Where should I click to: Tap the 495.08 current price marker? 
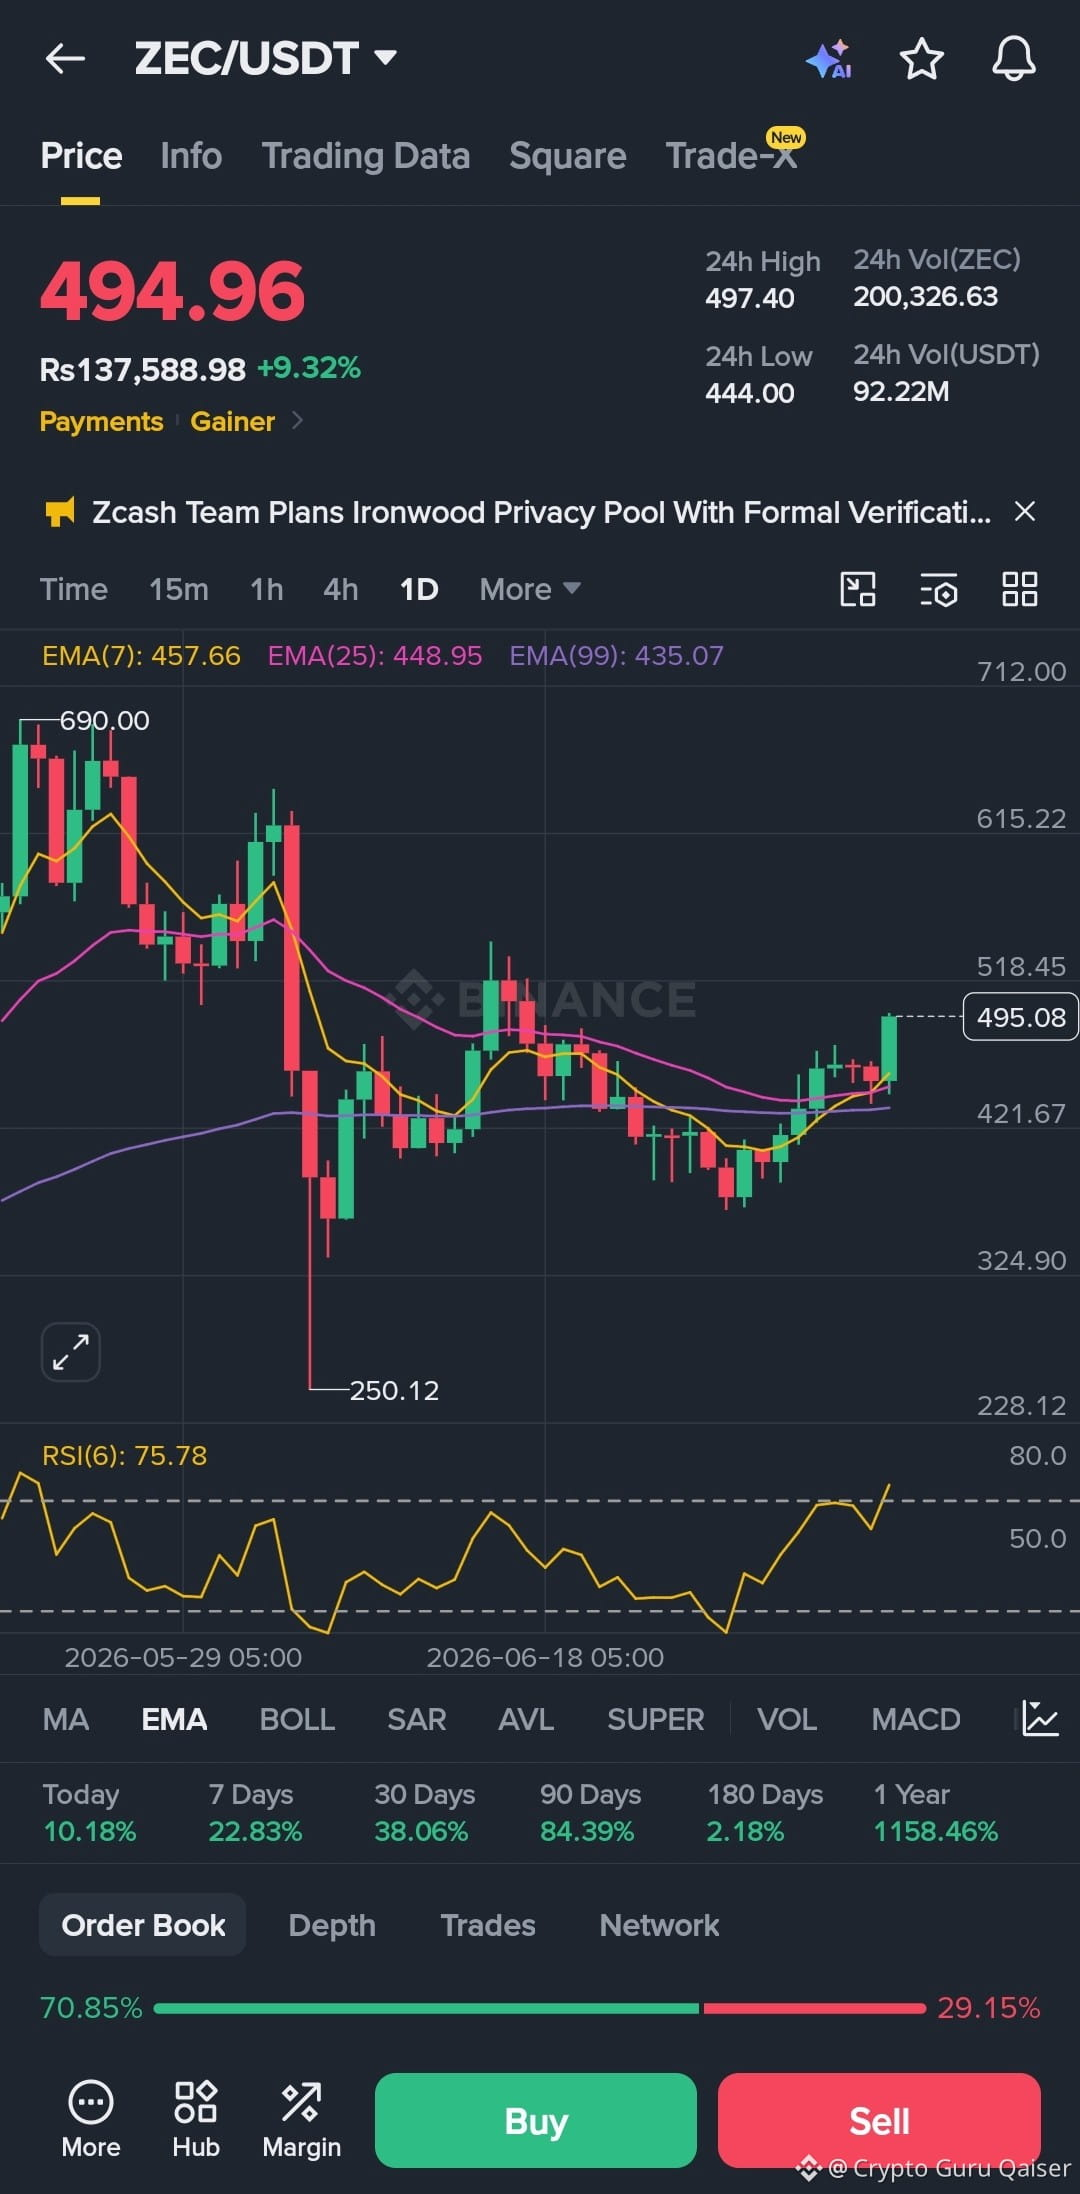(1020, 1017)
